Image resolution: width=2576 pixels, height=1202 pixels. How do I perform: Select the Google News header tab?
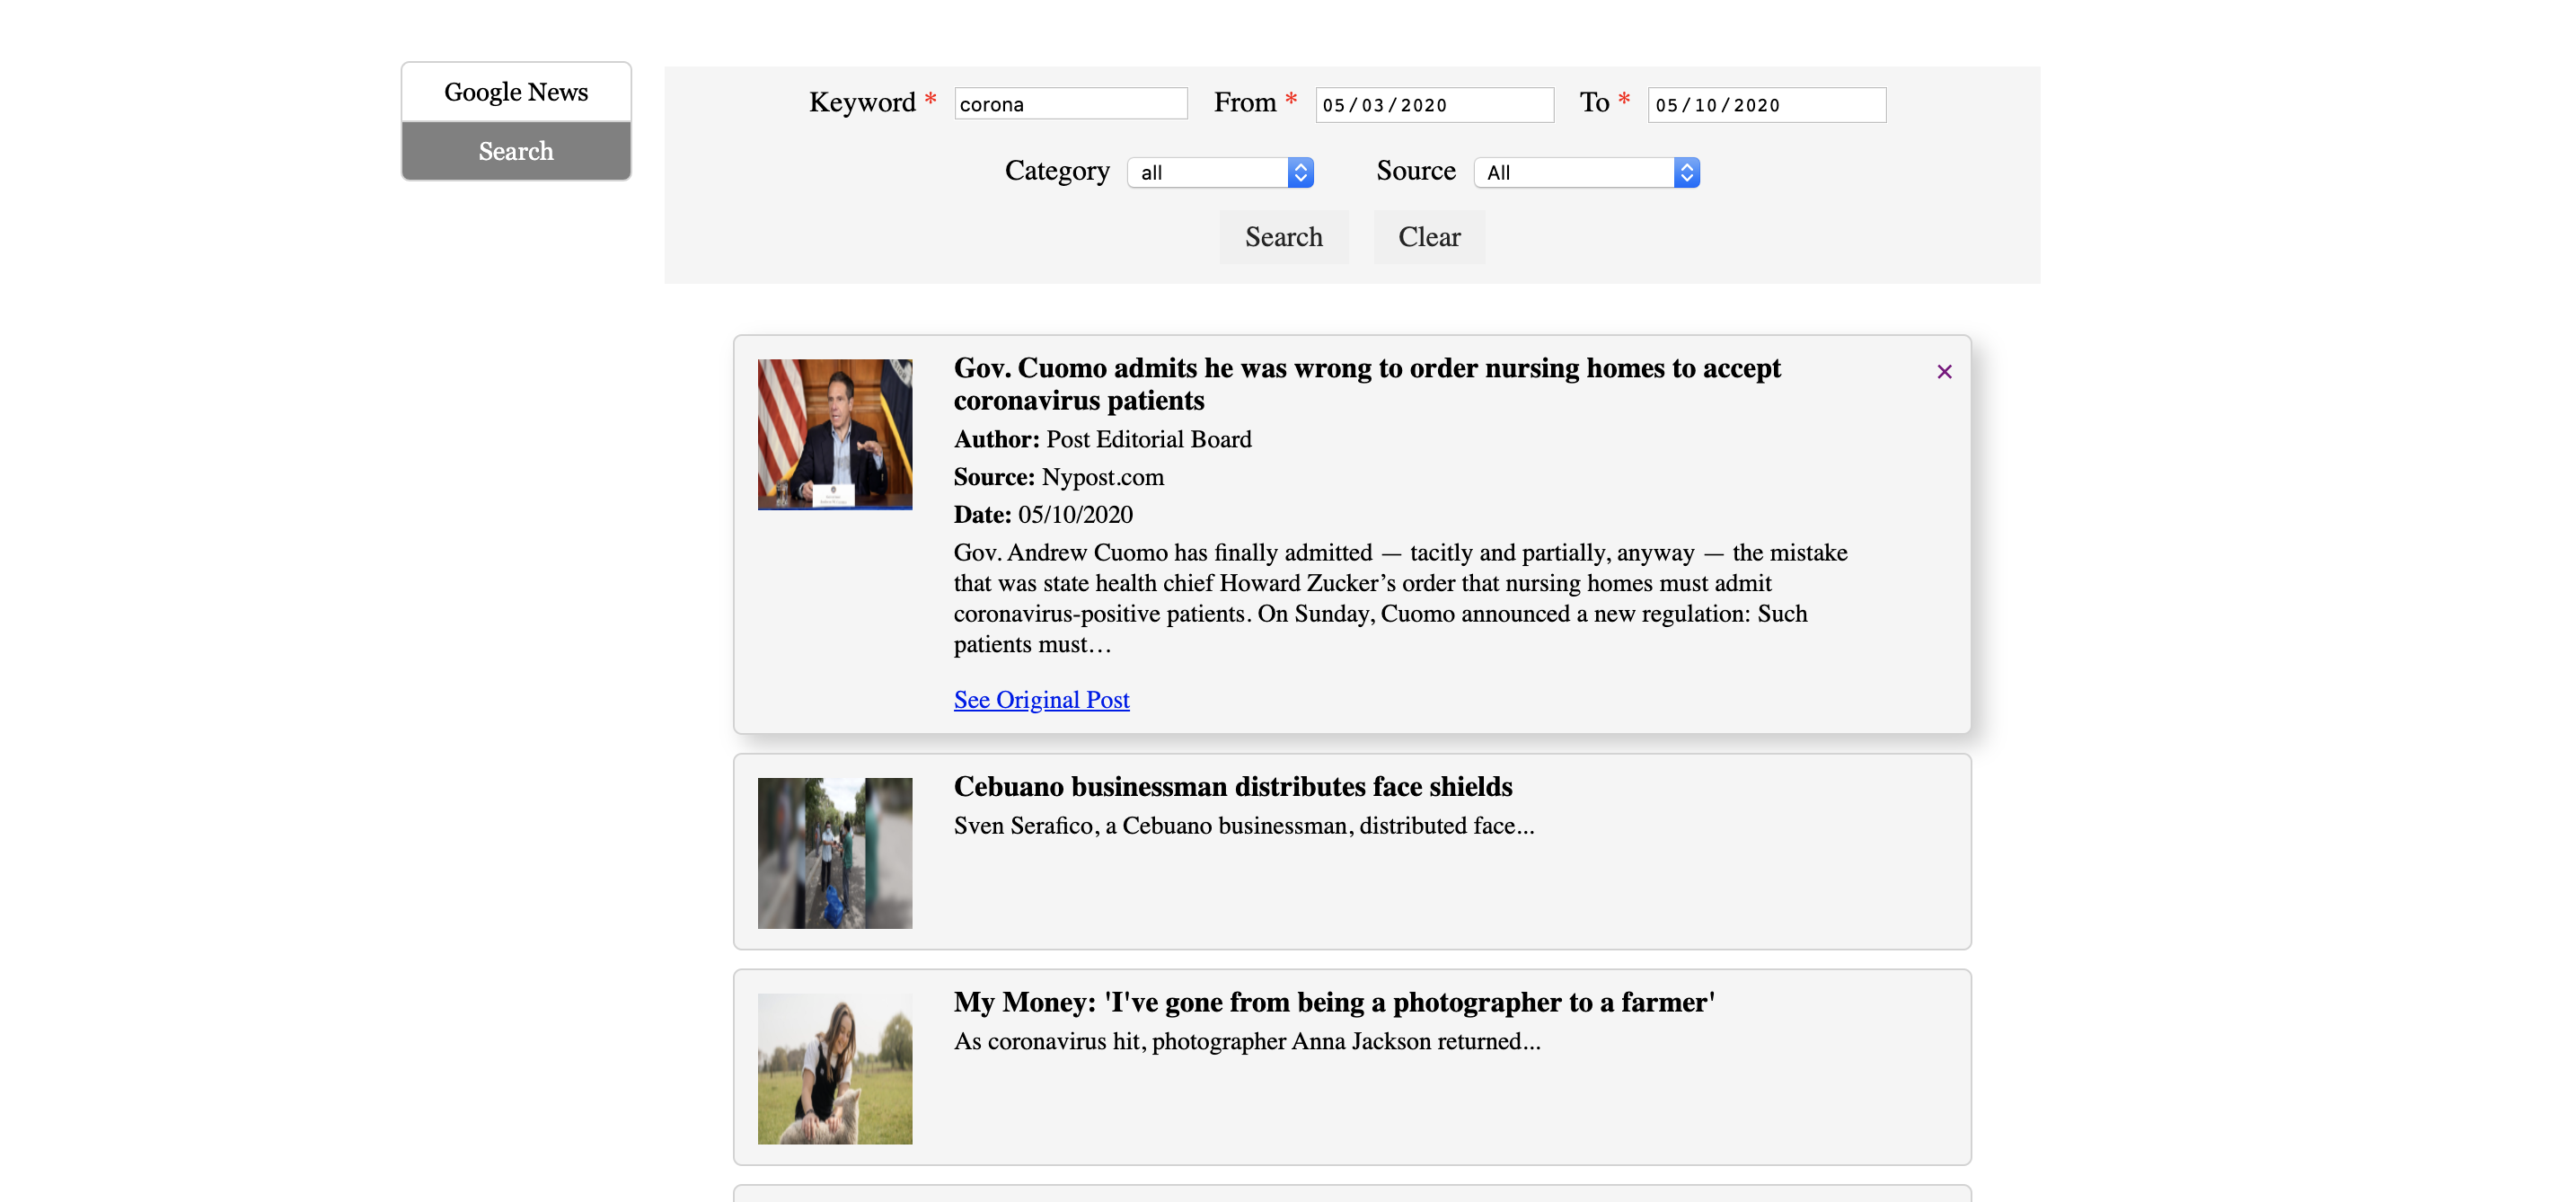(x=515, y=91)
